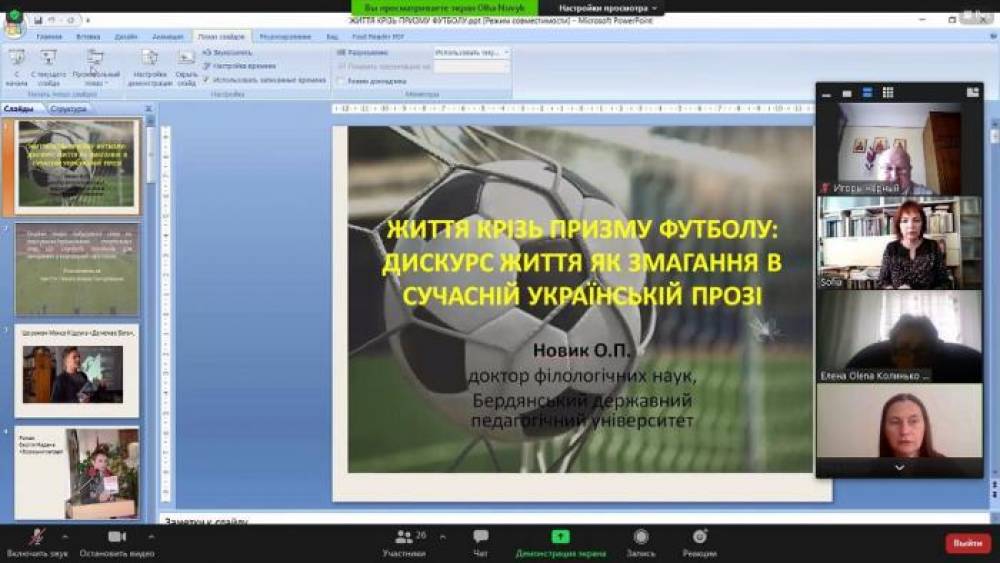Viewport: 1000px width, 563px height.
Task: Toggle 'Использовать записанные времена' checkbox
Action: coord(206,80)
